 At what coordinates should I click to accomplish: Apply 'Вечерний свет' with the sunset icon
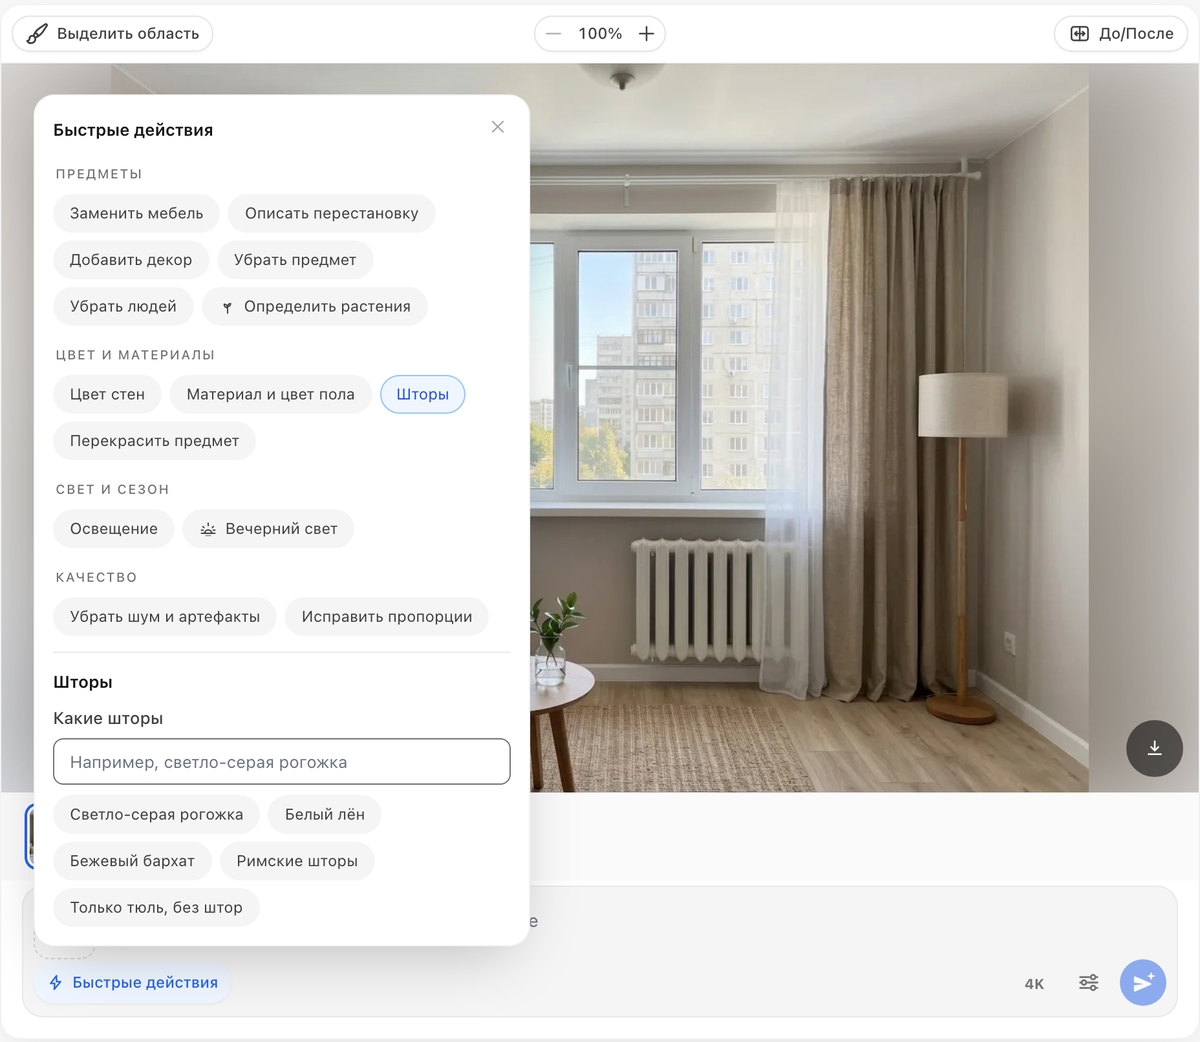click(x=268, y=529)
